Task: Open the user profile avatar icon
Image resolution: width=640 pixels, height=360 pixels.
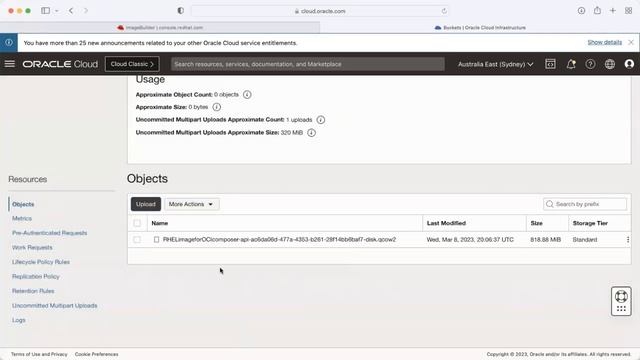Action: click(x=629, y=64)
